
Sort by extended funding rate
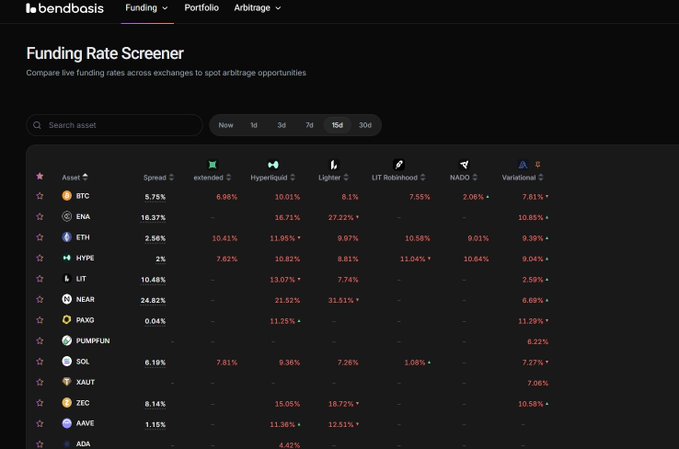[x=212, y=178]
